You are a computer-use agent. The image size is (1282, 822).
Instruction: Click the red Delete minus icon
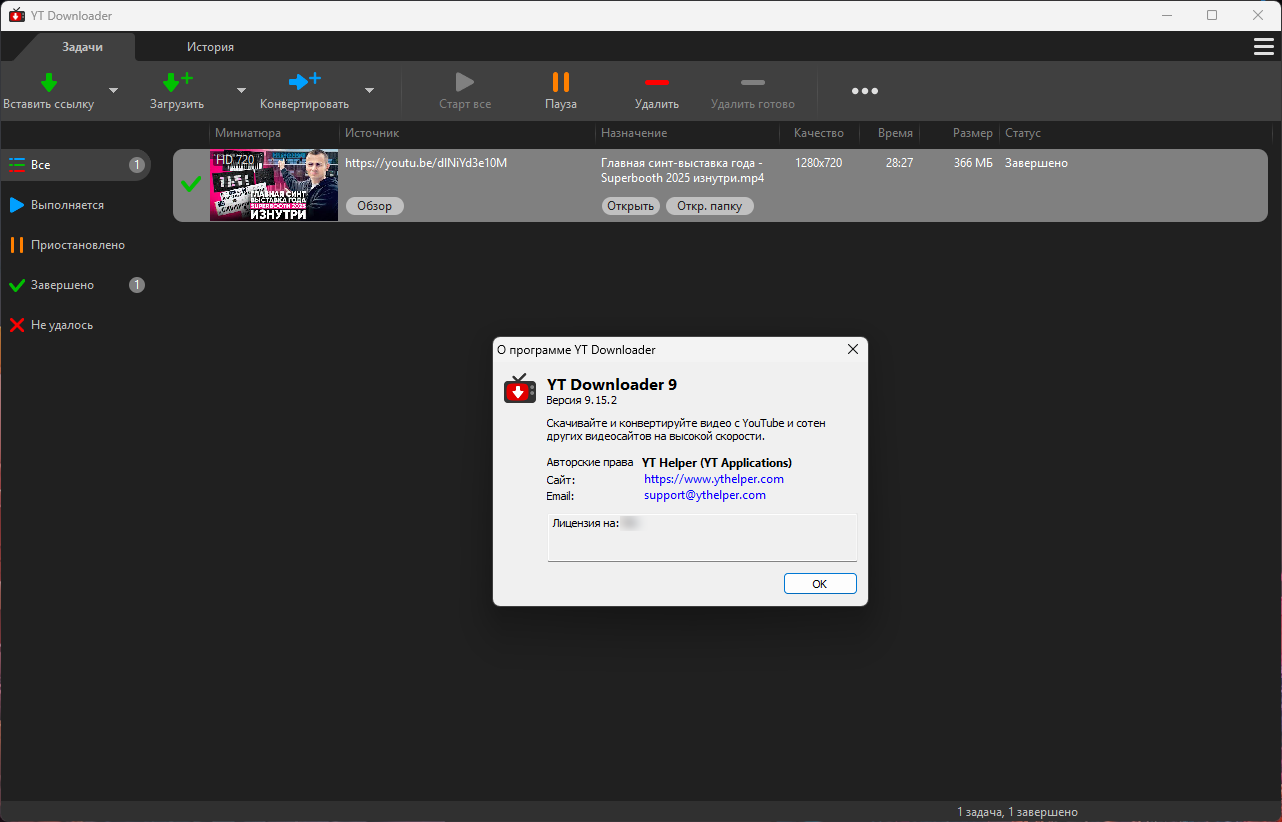pos(657,82)
